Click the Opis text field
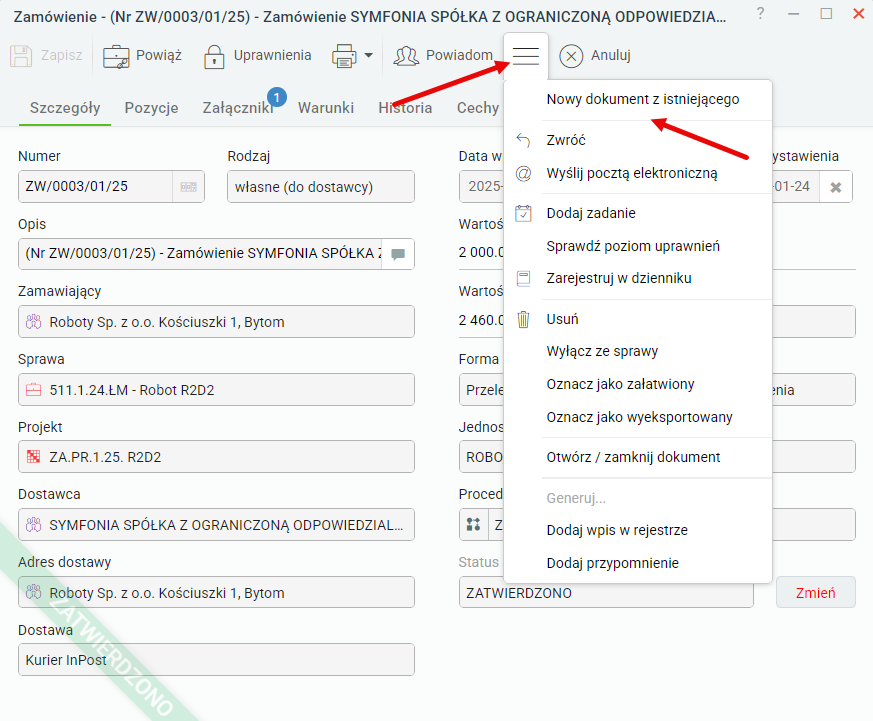873x721 pixels. (200, 254)
